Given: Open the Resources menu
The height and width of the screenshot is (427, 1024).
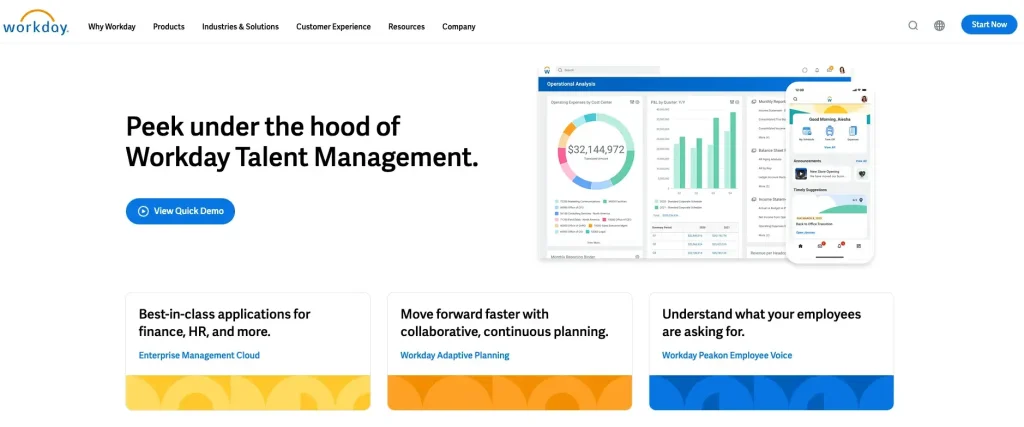Looking at the screenshot, I should click(406, 27).
